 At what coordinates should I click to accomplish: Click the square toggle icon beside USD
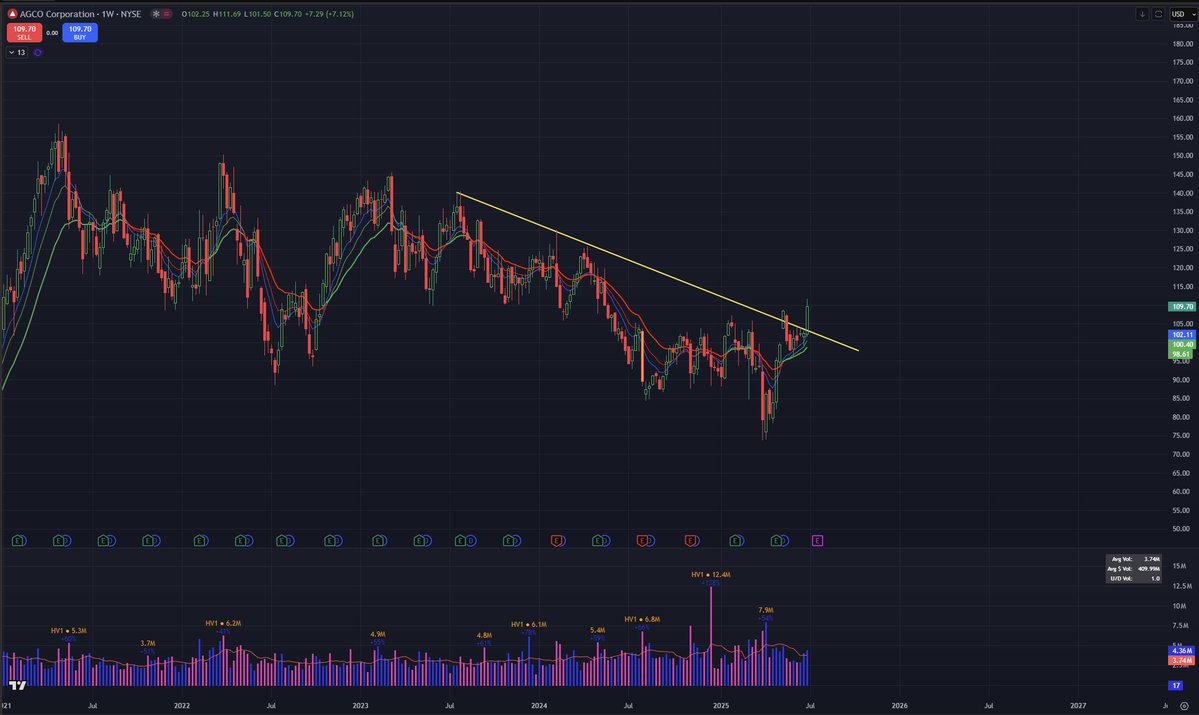[x=1158, y=14]
